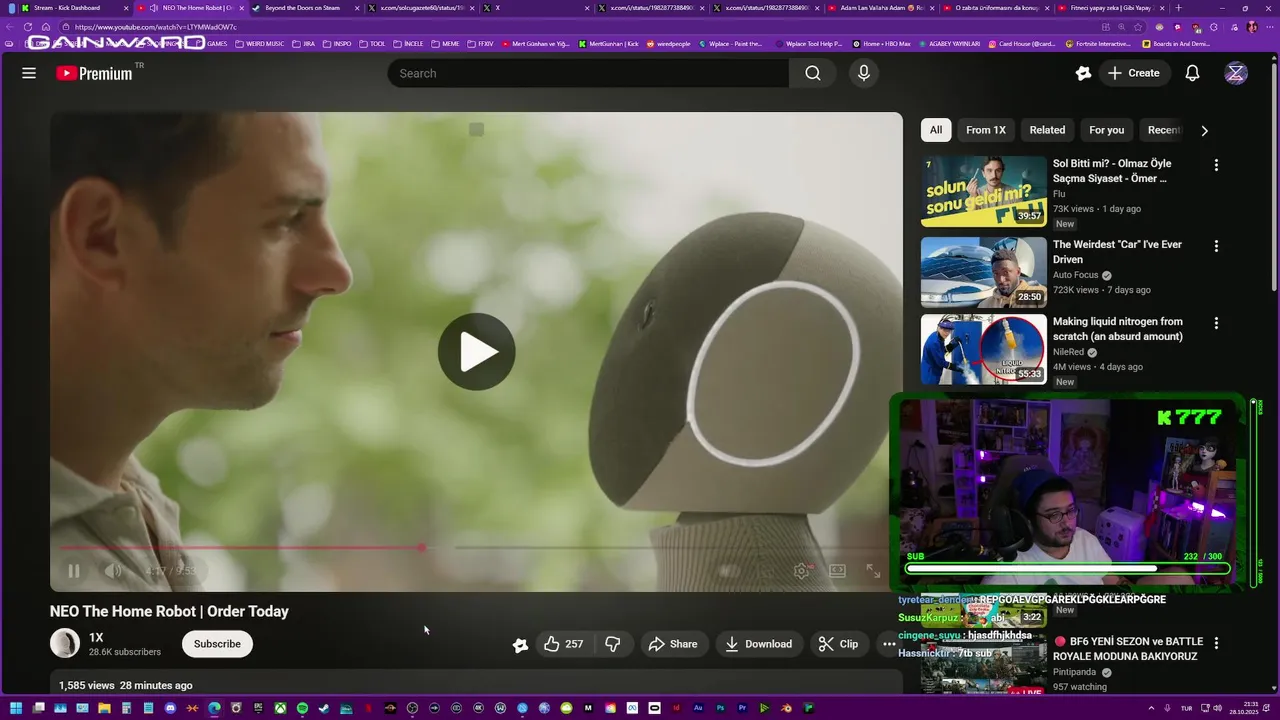Image resolution: width=1280 pixels, height=720 pixels.
Task: Open Sol Bitti mi video thumbnail
Action: tap(984, 190)
